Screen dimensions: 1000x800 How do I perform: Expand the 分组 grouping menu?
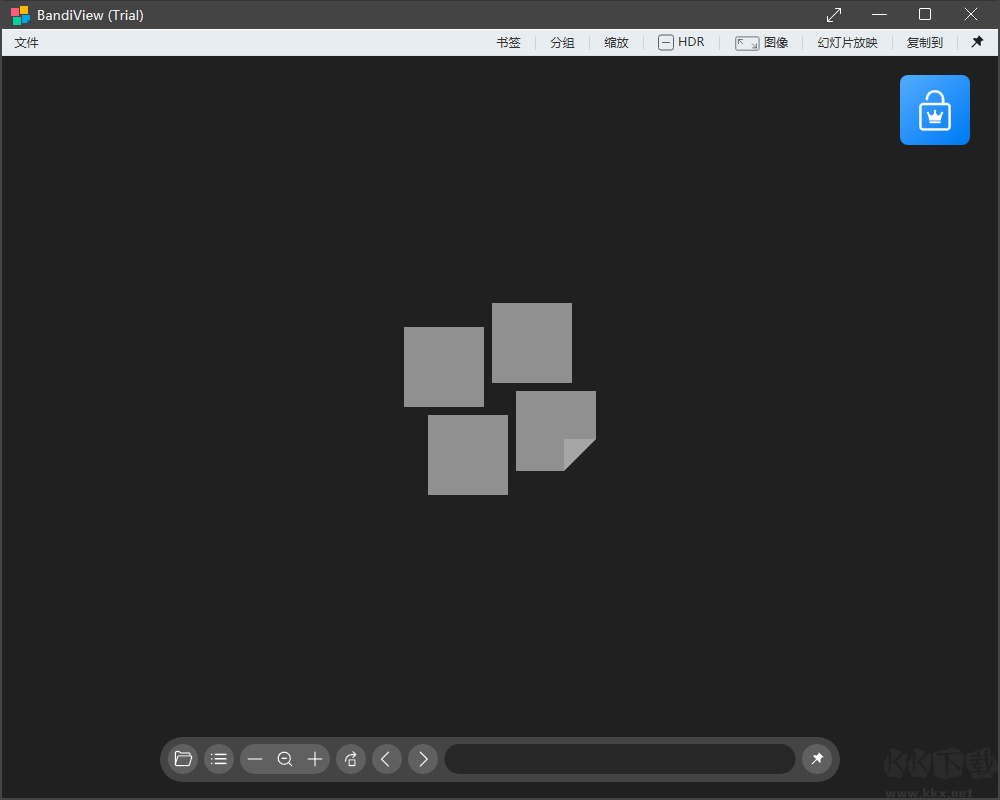coord(562,42)
